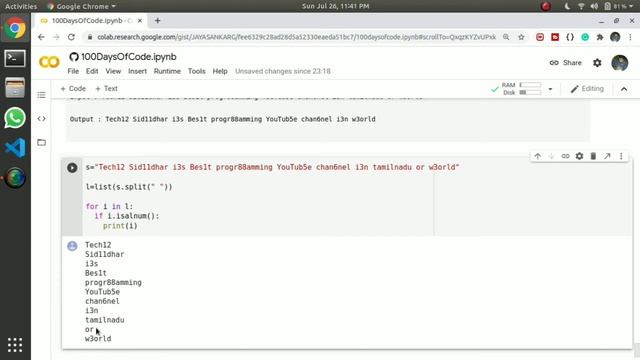Go forward in Chrome history
Viewport: 640px width, 360px height.
click(x=56, y=37)
